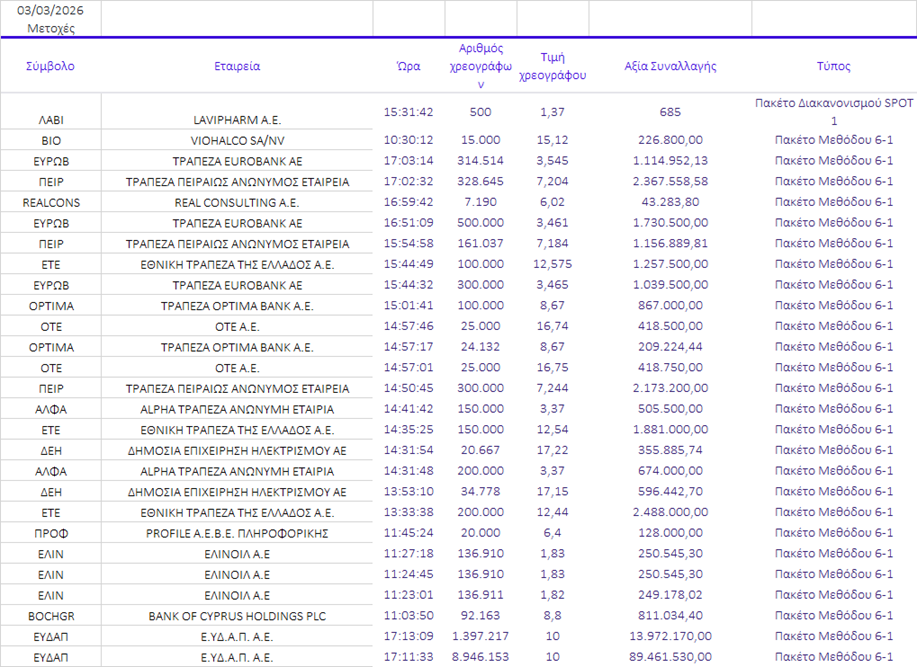
Task: Select the value 867.000,00
Action: (x=670, y=305)
